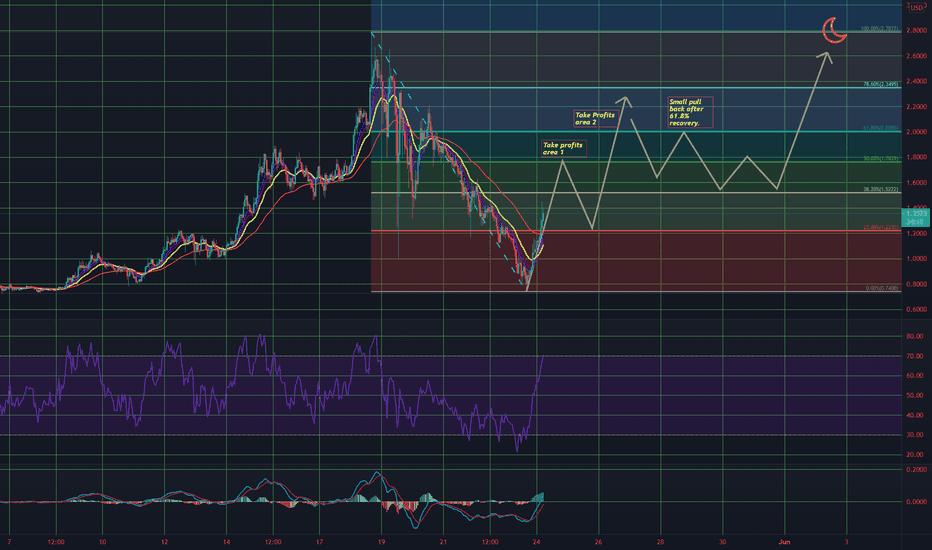This screenshot has height=550, width=932.
Task: Click the date label 21 on time axis
Action: point(443,542)
